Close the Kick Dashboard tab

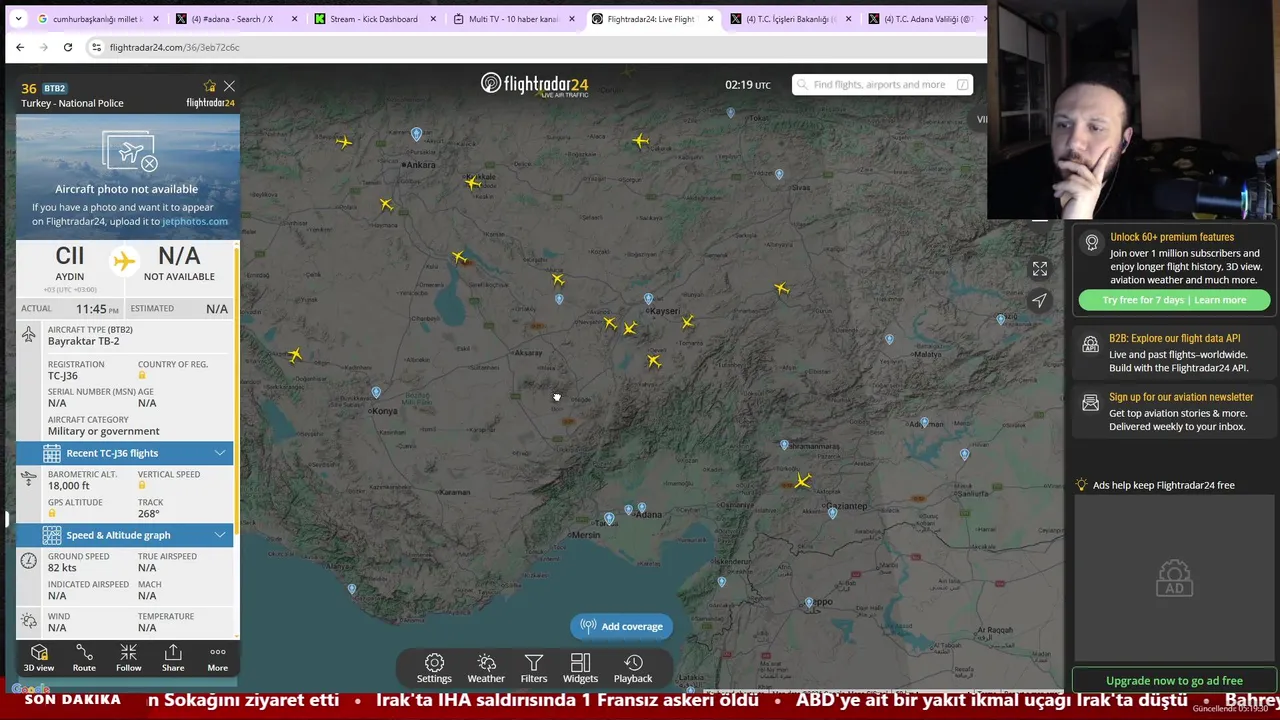click(433, 19)
